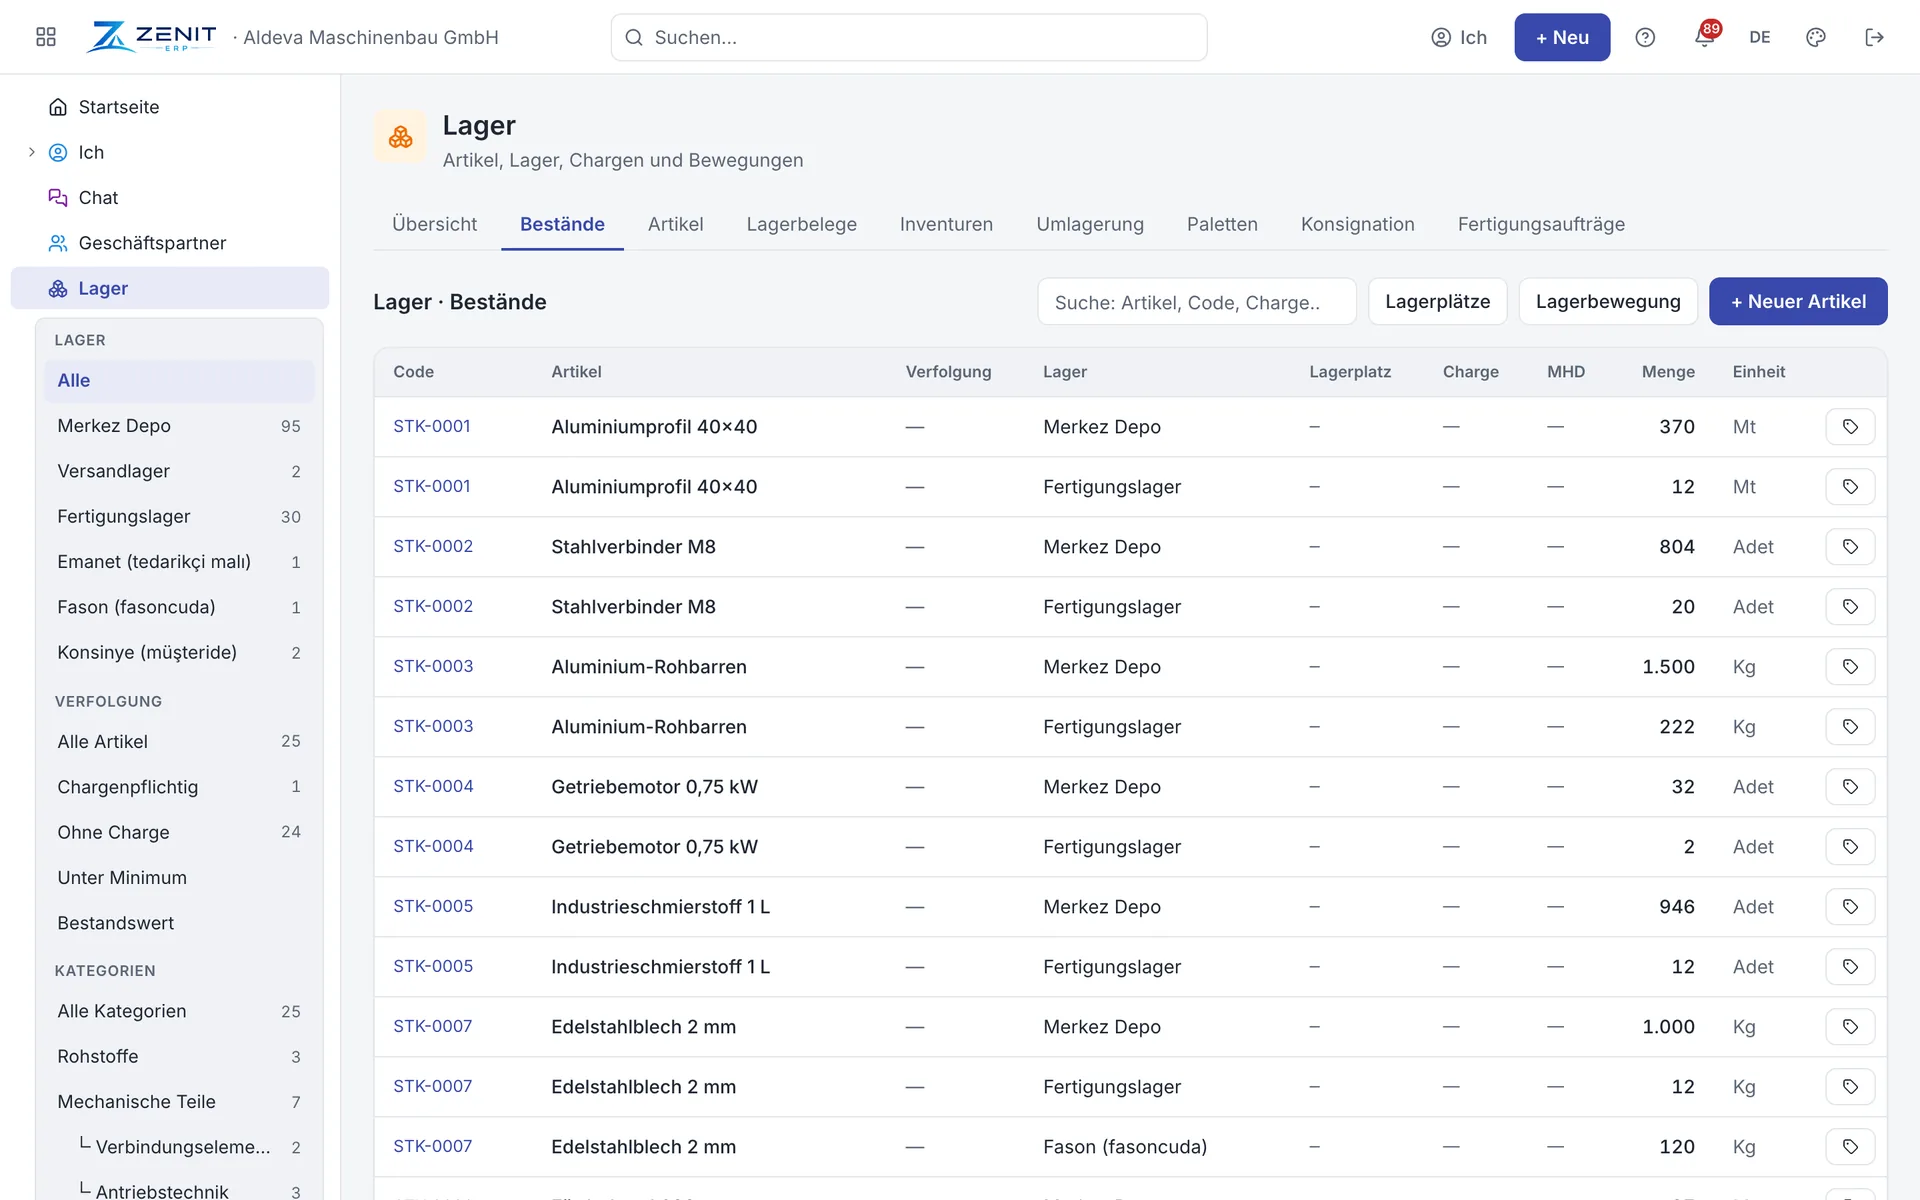Switch to the Übersicht tab
1920x1200 pixels.
coord(434,224)
